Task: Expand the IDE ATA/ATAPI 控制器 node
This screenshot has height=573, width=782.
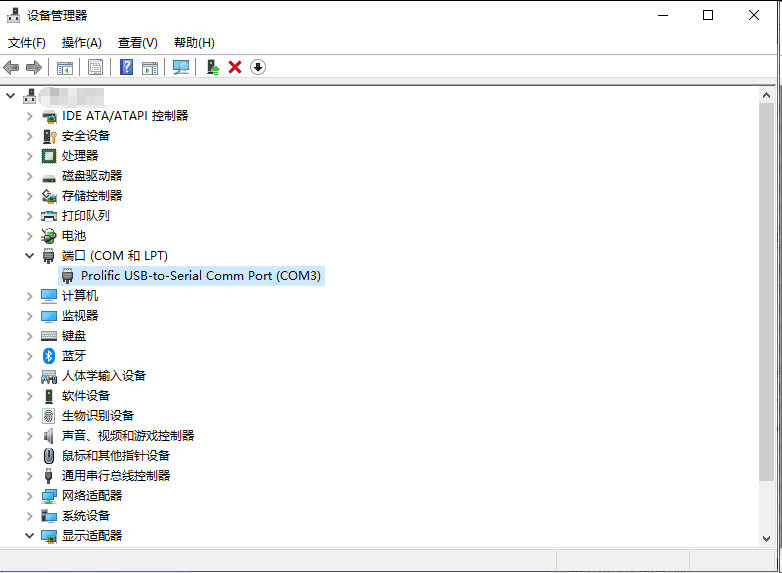Action: click(x=29, y=116)
